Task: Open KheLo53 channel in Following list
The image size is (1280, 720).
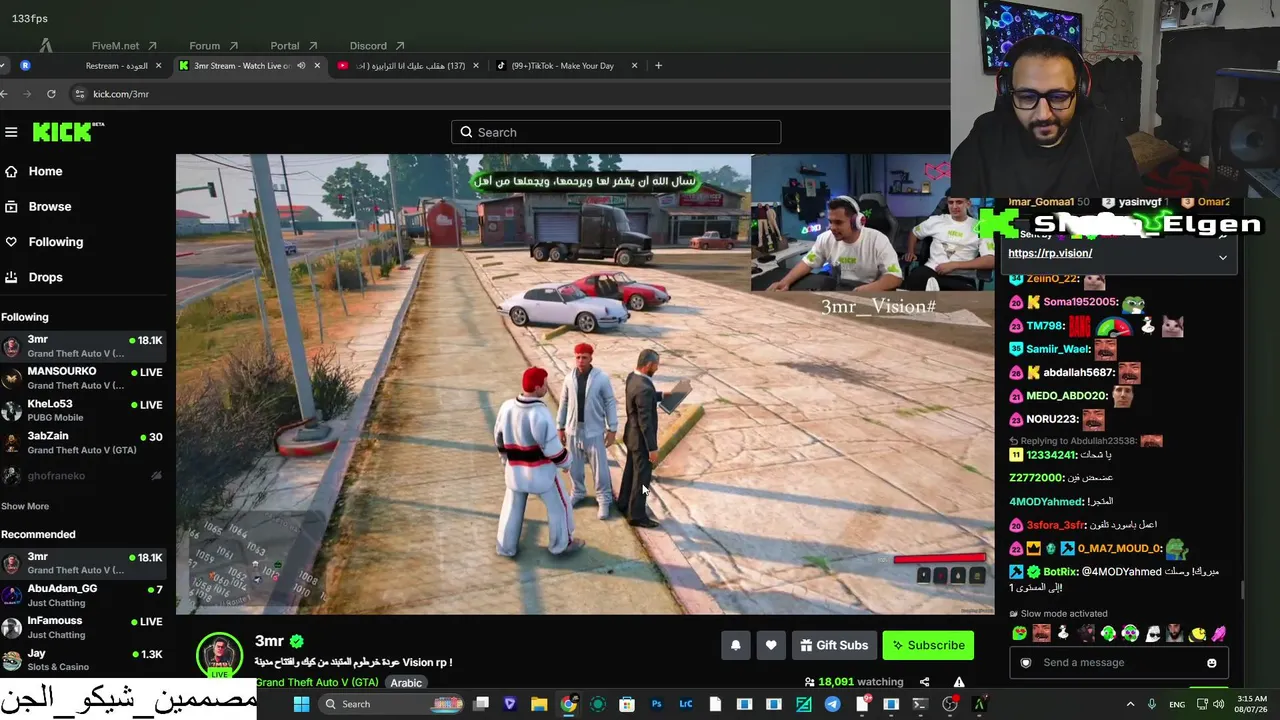Action: (x=83, y=410)
